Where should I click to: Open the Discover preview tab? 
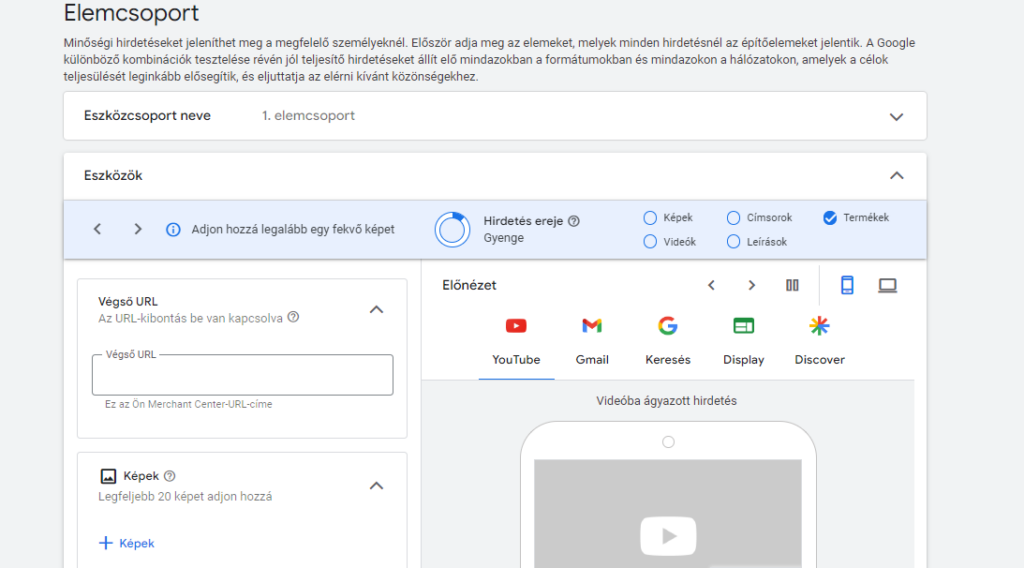point(819,340)
